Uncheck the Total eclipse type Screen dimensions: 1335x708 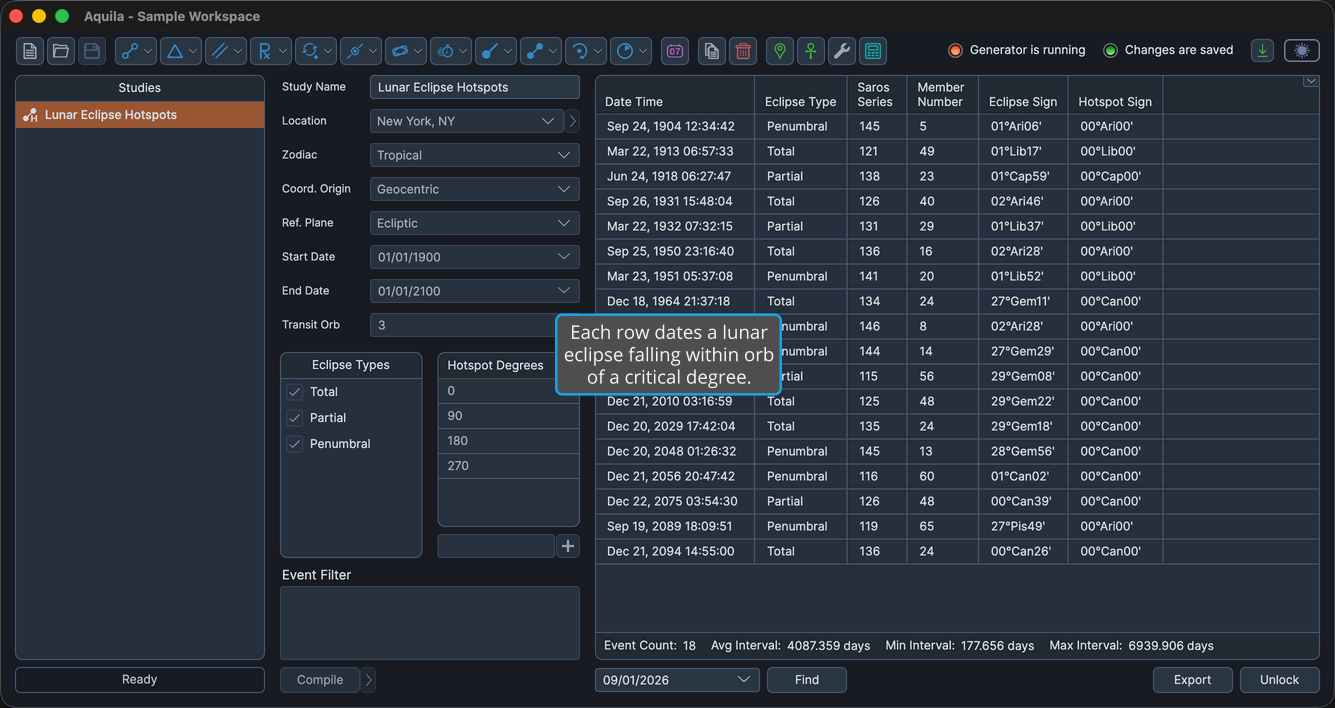[295, 392]
